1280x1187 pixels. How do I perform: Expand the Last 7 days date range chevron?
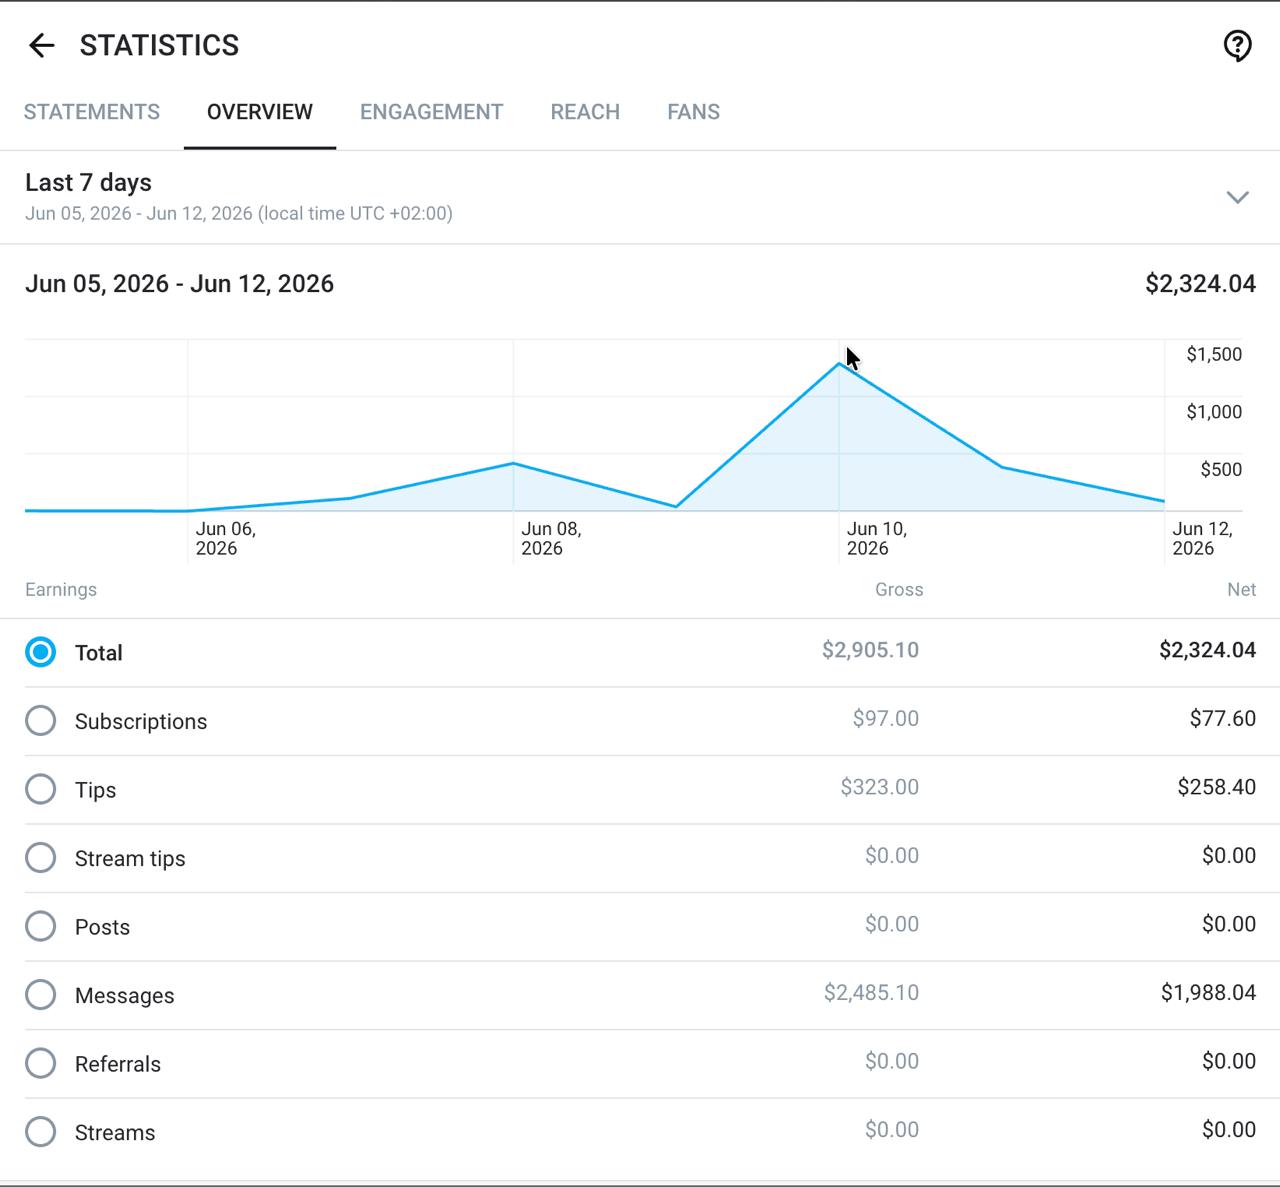click(x=1238, y=197)
